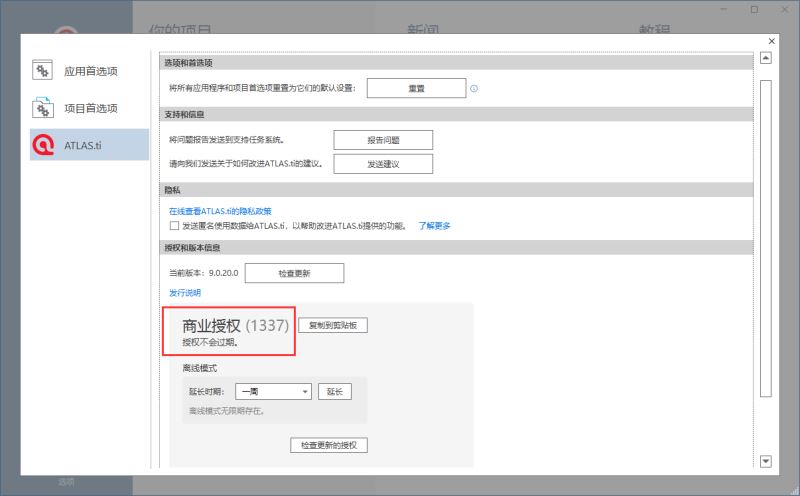Click the scrollbar up arrow
The image size is (800, 496).
coord(766,58)
